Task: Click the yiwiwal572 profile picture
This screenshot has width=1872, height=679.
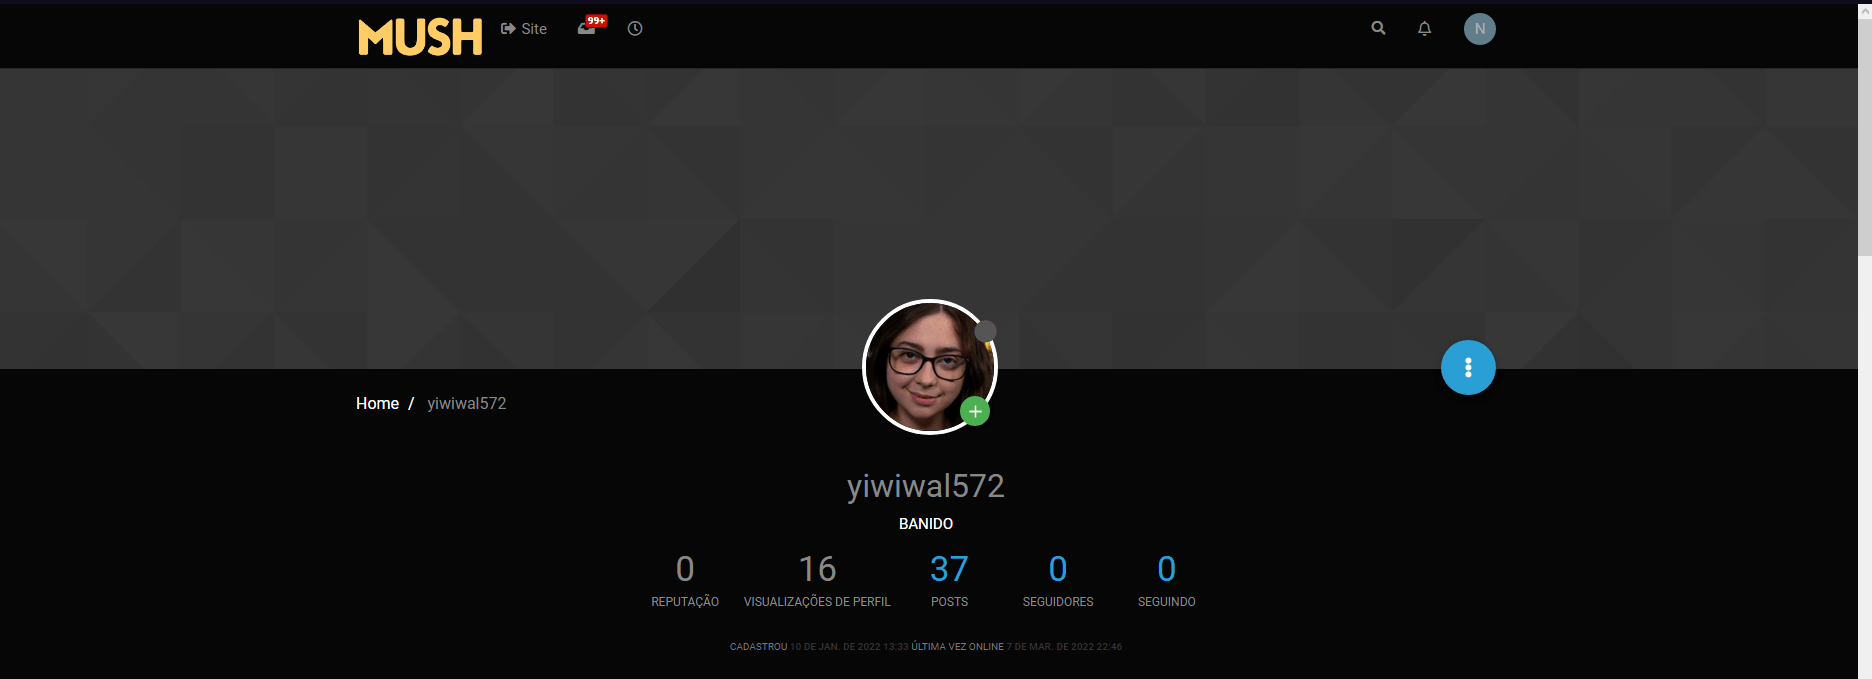Action: [929, 367]
